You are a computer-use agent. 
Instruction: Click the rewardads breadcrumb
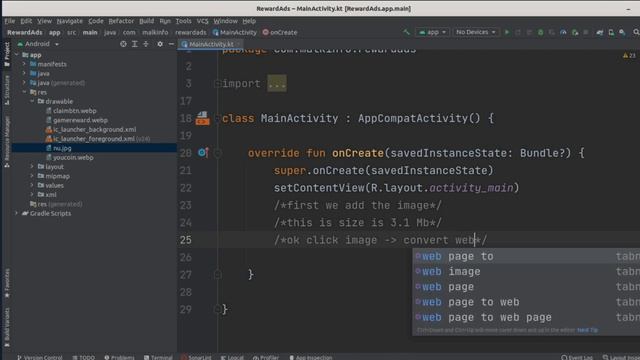point(191,32)
